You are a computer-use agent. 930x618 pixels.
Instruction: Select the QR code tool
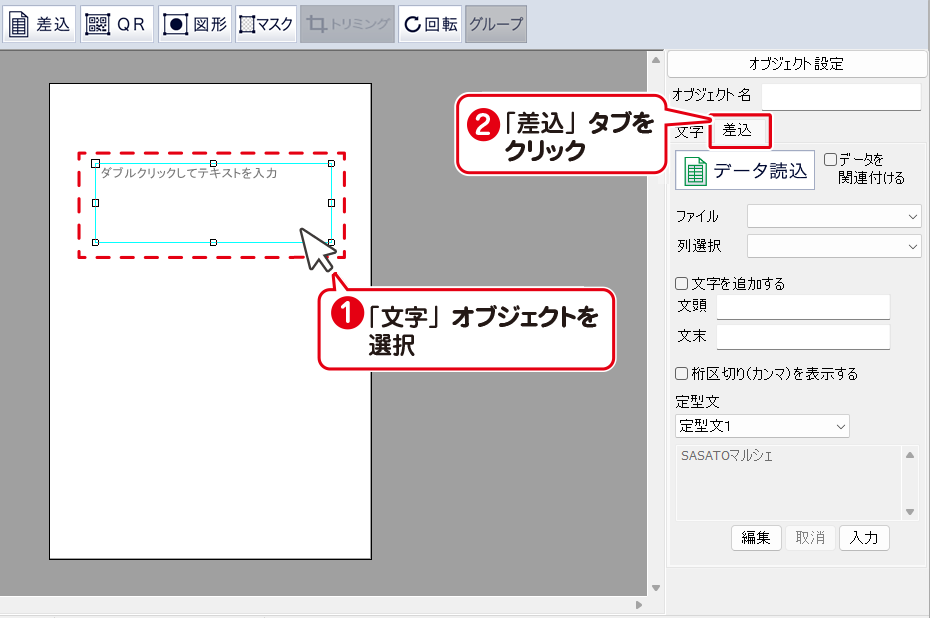[x=116, y=25]
